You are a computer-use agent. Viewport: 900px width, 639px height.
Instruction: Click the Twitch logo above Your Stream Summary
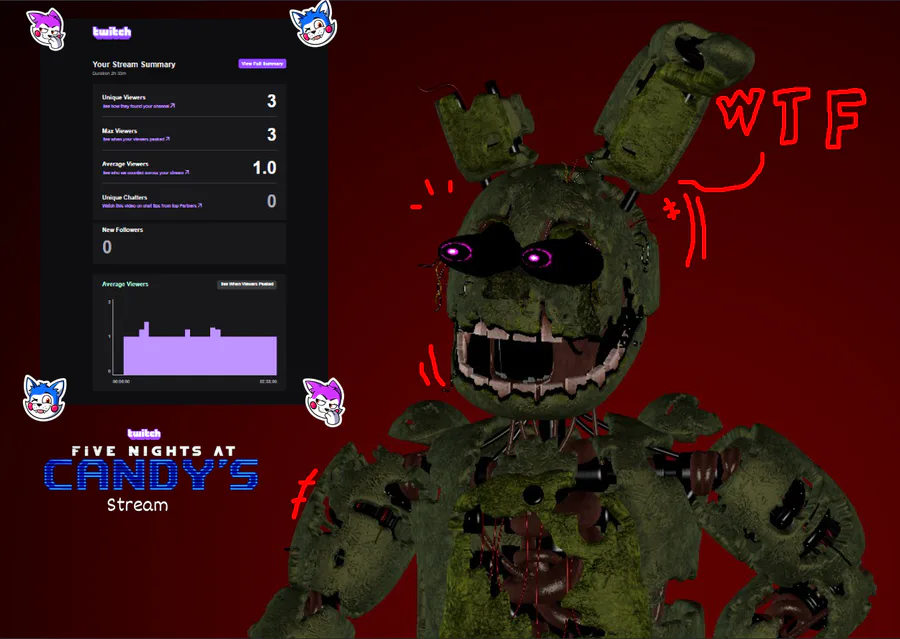pos(112,33)
